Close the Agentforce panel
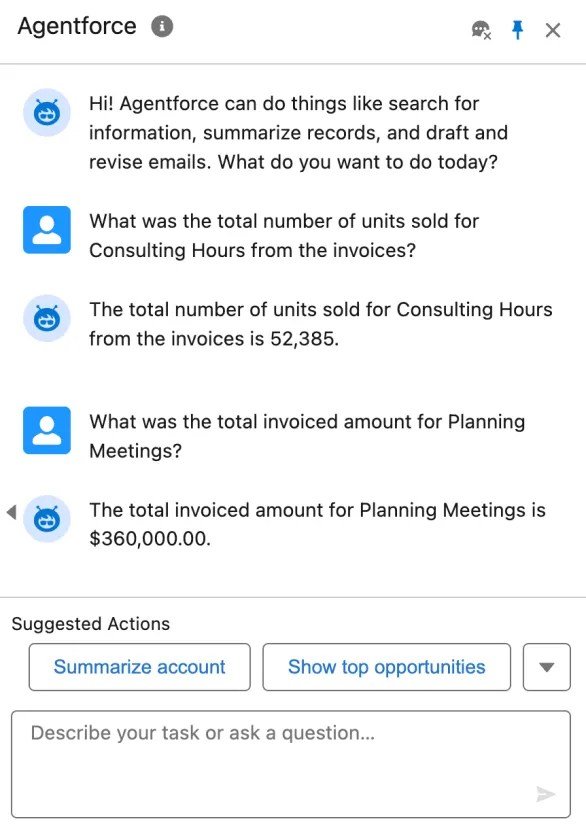Image resolution: width=586 pixels, height=834 pixels. click(x=553, y=30)
